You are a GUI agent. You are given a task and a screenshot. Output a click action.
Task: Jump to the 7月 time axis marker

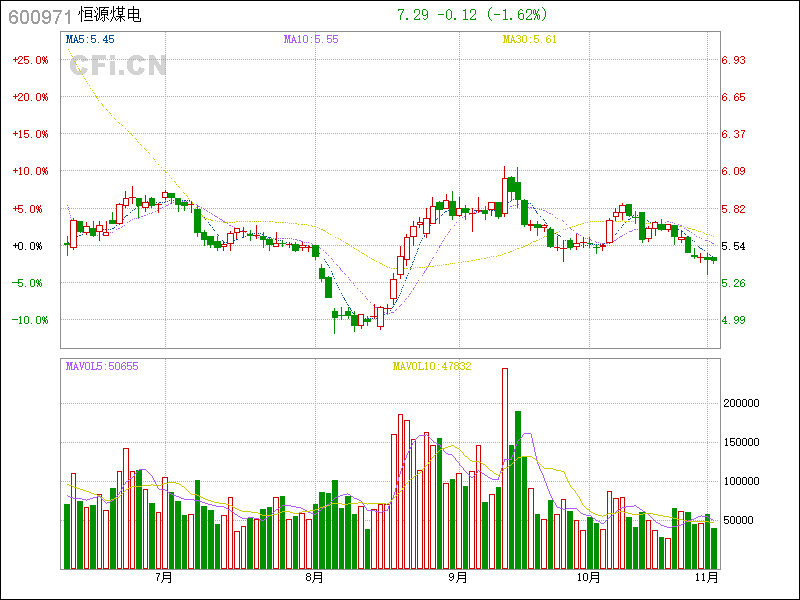point(164,577)
